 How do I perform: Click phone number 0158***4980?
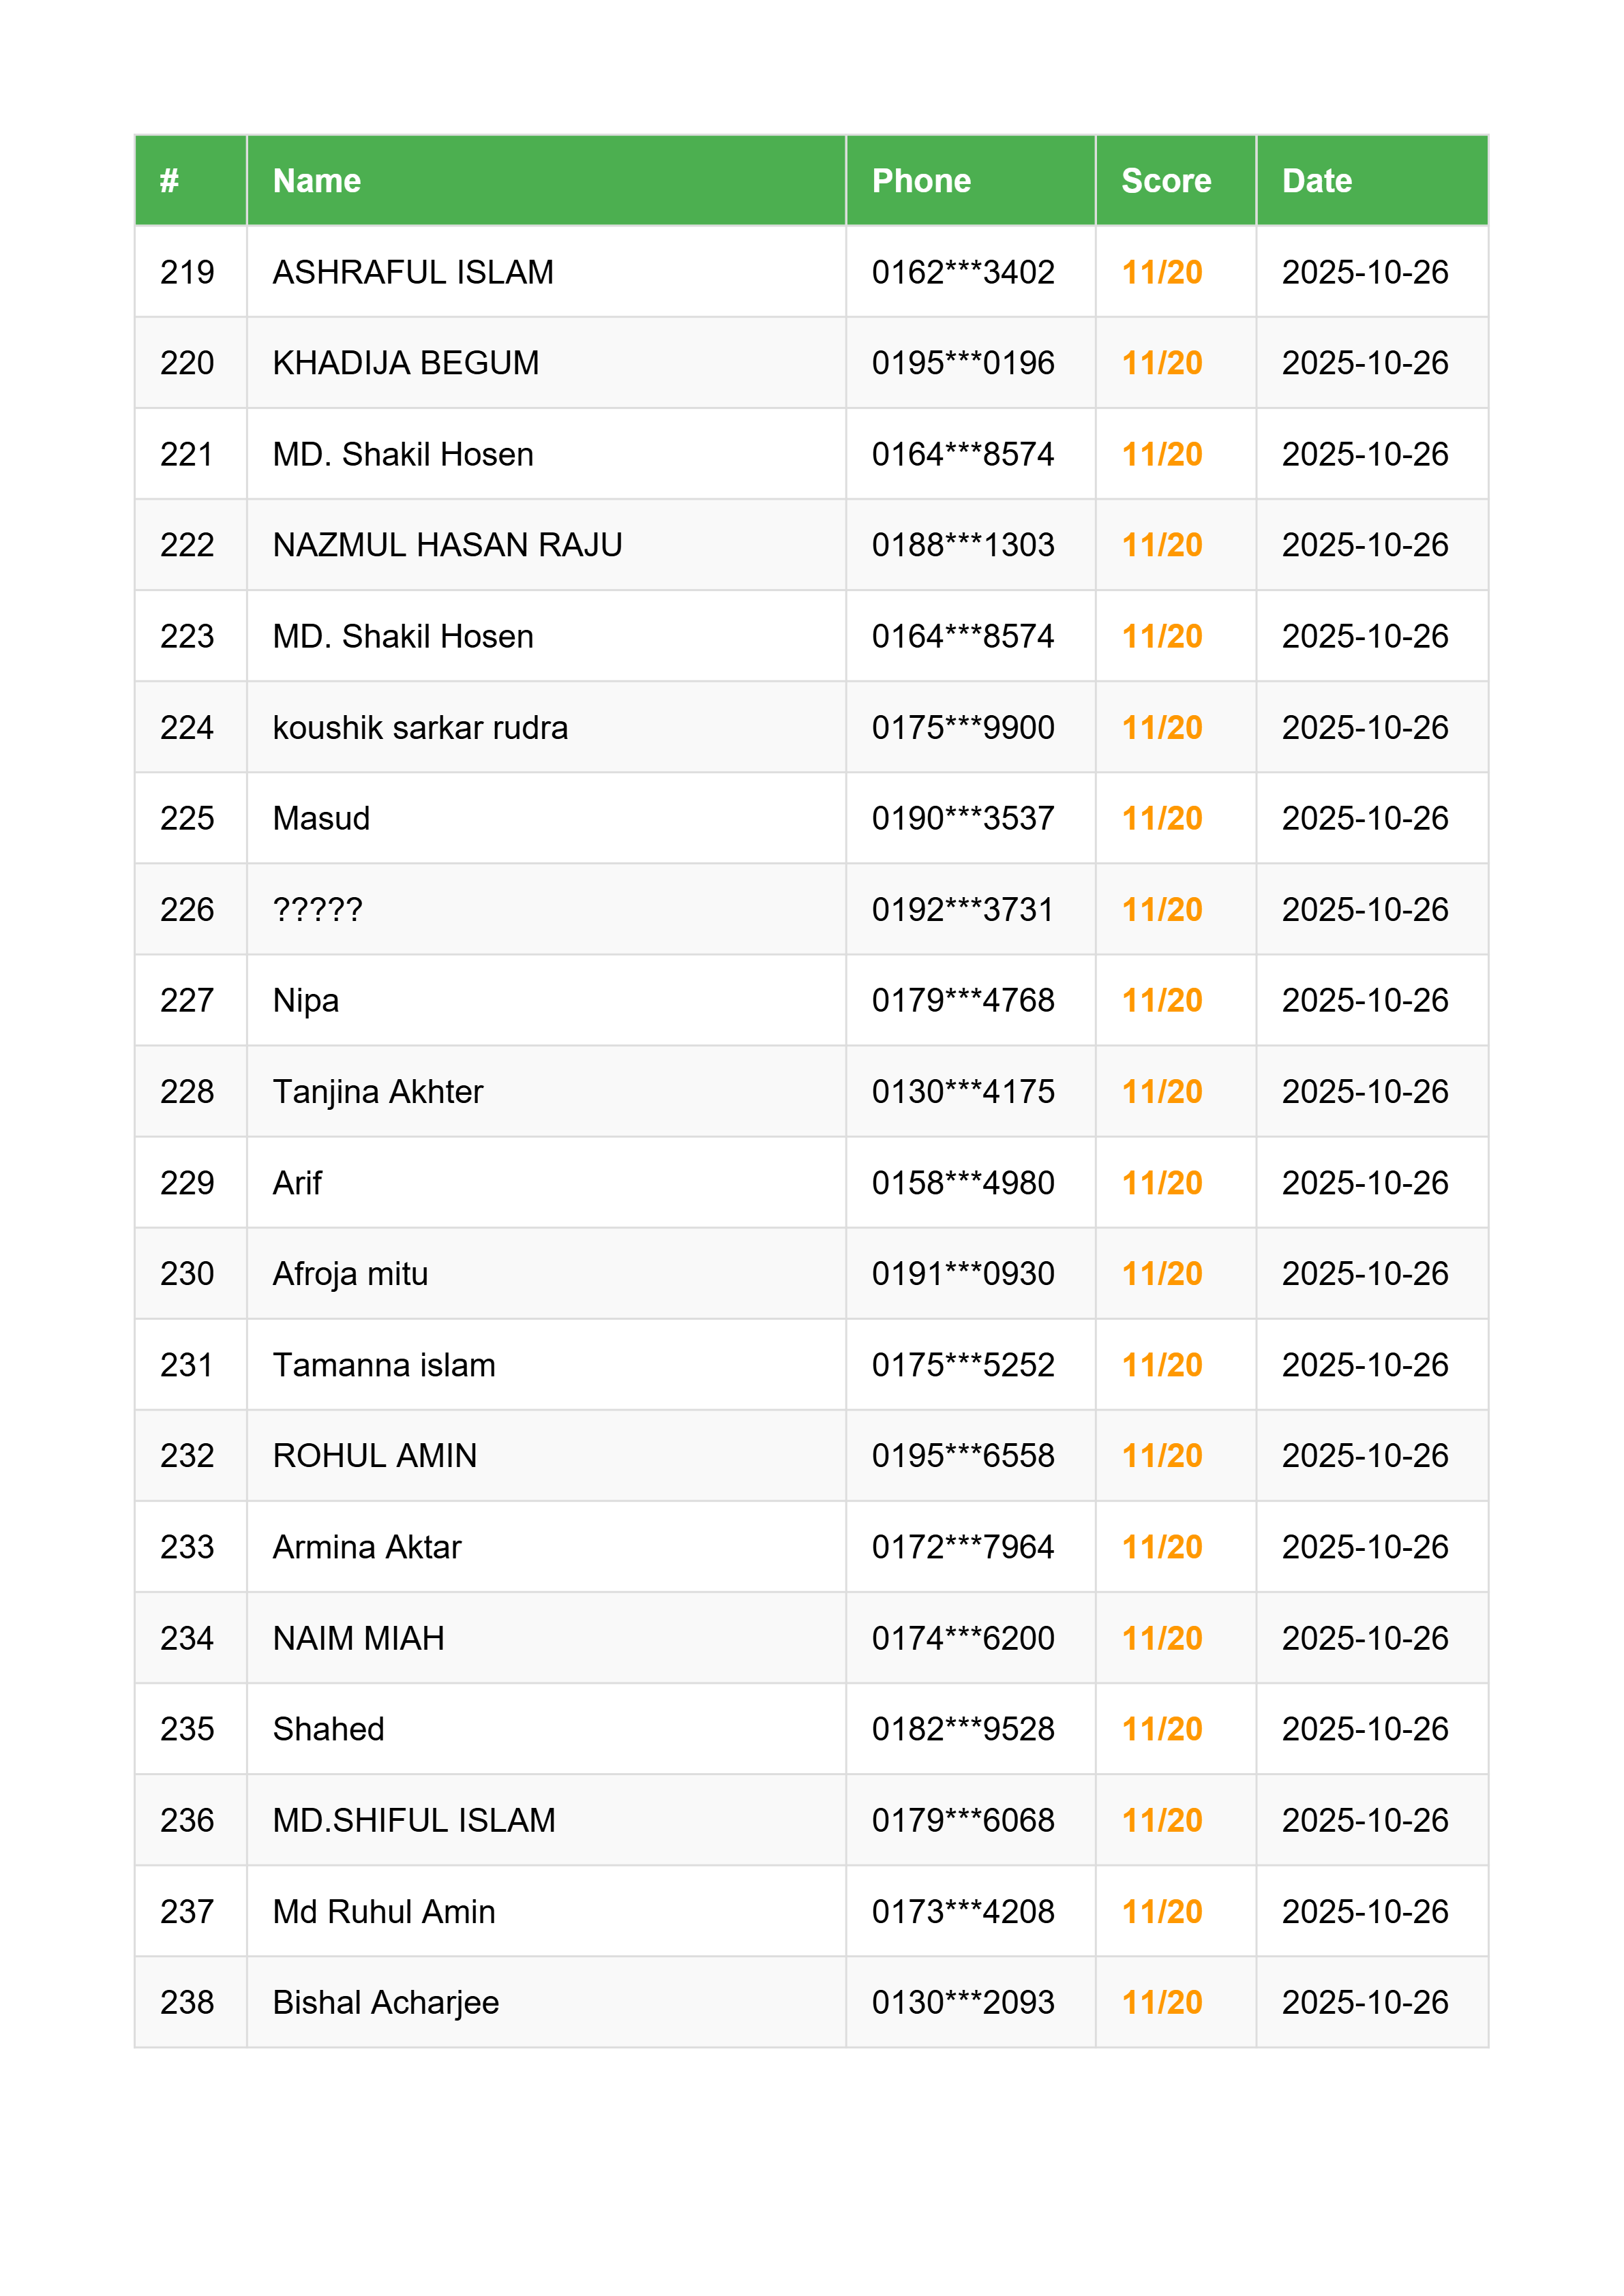(962, 1182)
